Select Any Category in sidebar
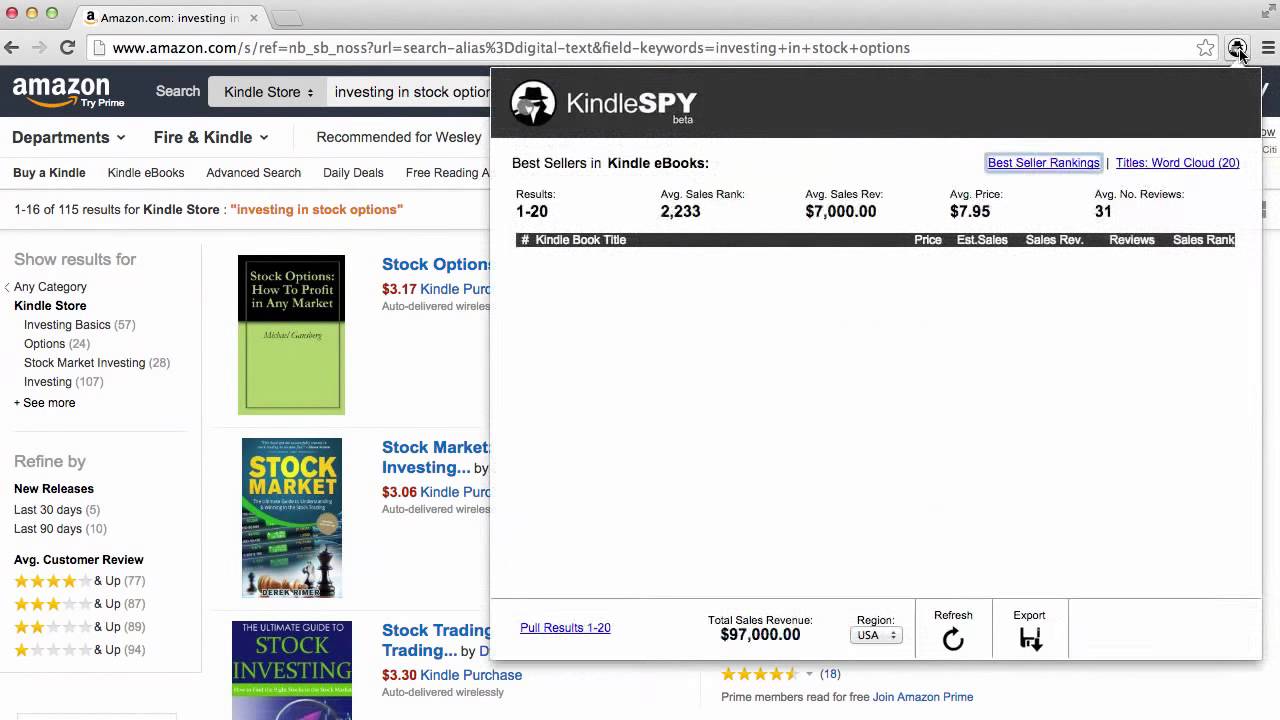The width and height of the screenshot is (1280, 720). click(50, 287)
